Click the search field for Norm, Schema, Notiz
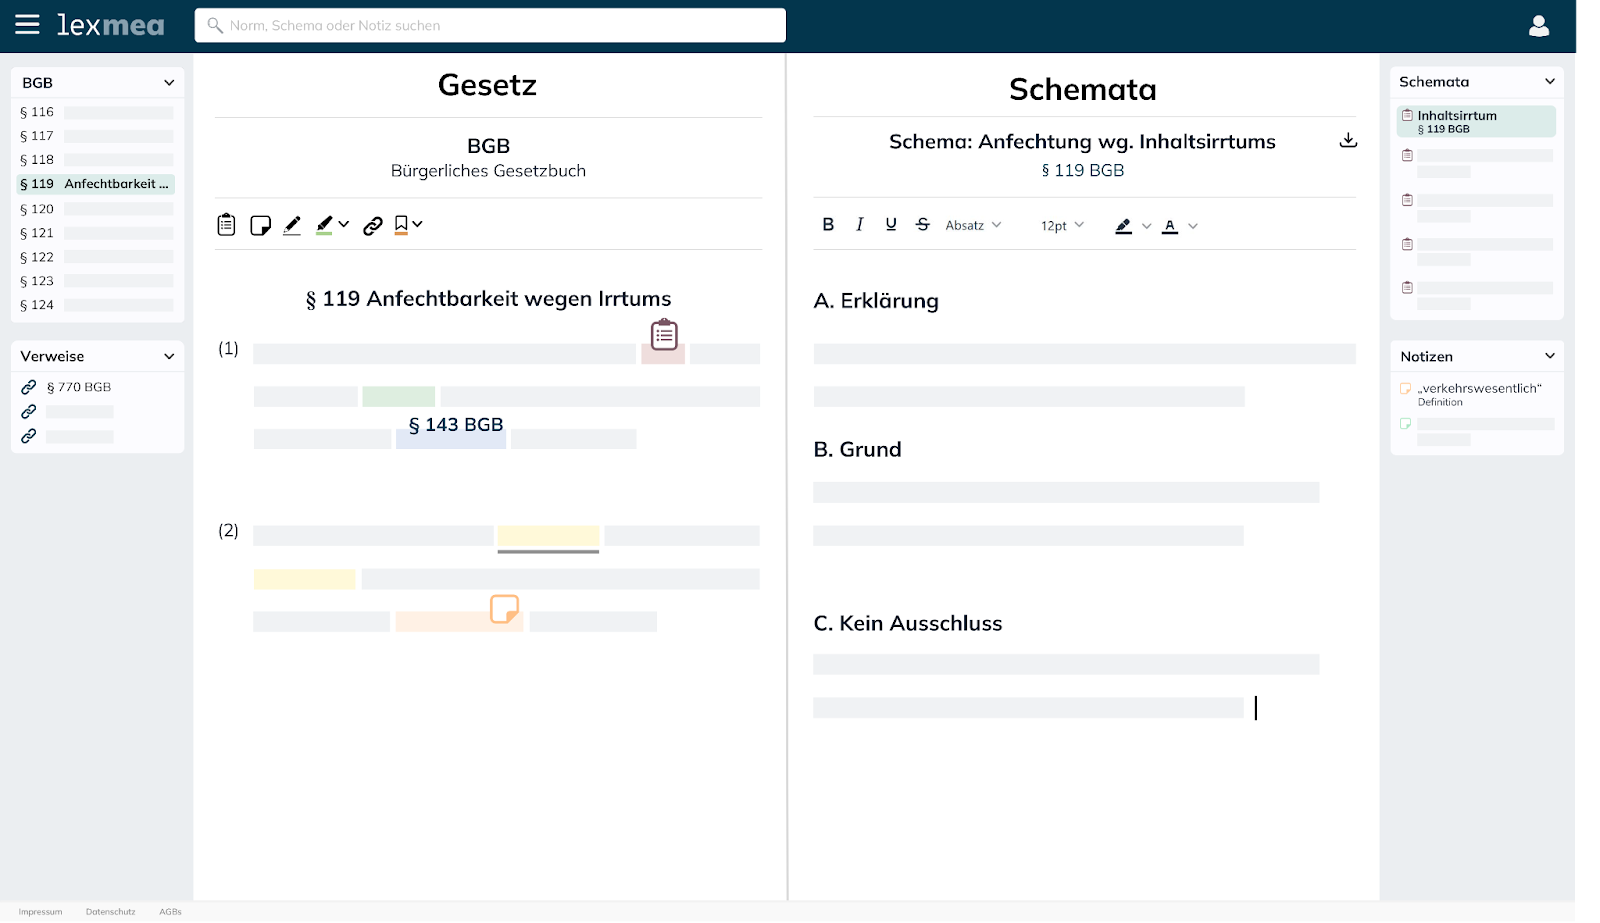Image resolution: width=1600 pixels, height=923 pixels. click(490, 26)
